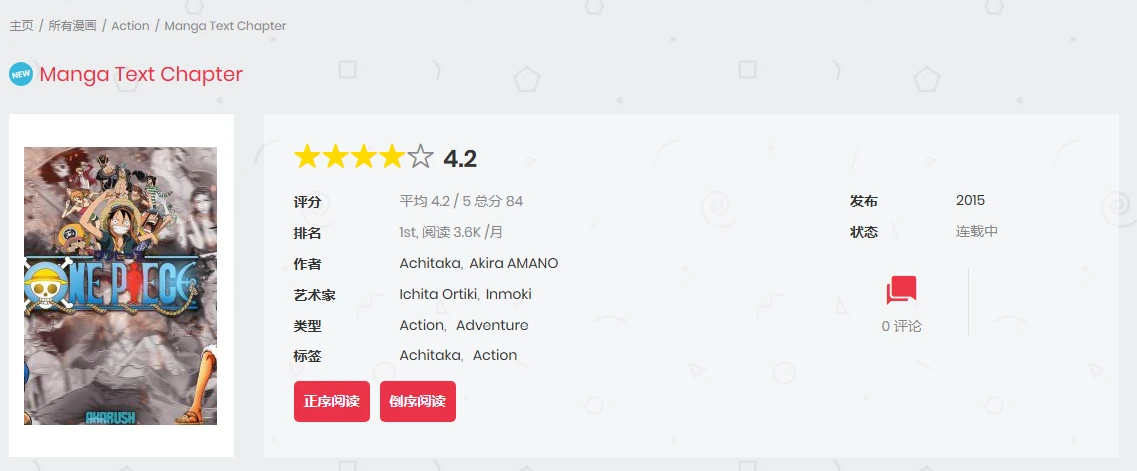The image size is (1137, 471).
Task: Open the Action breadcrumb link
Action: click(x=130, y=26)
